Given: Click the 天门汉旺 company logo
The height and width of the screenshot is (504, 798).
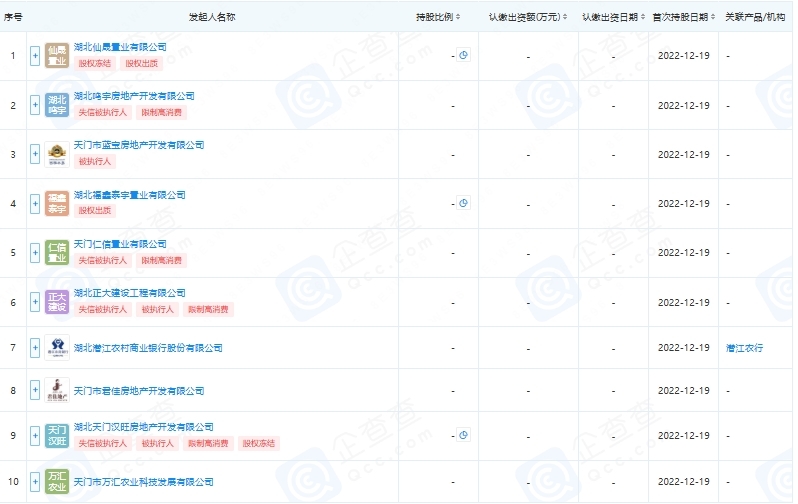Looking at the screenshot, I should (x=57, y=436).
